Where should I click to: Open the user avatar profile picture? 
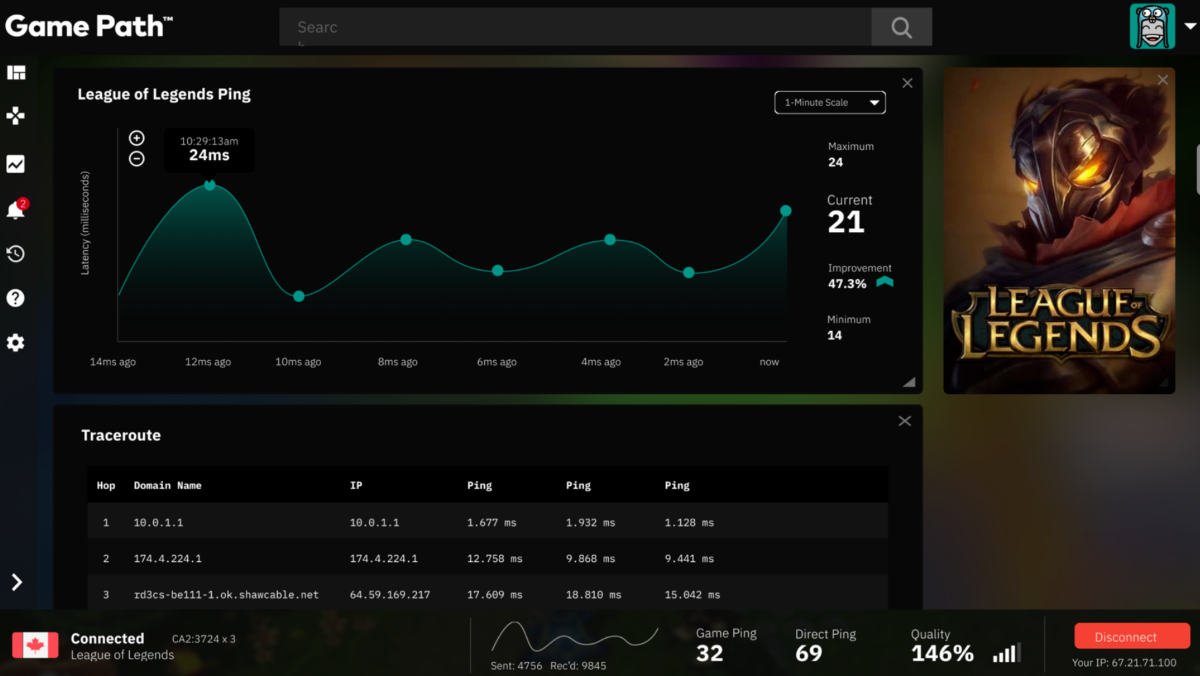[1152, 26]
